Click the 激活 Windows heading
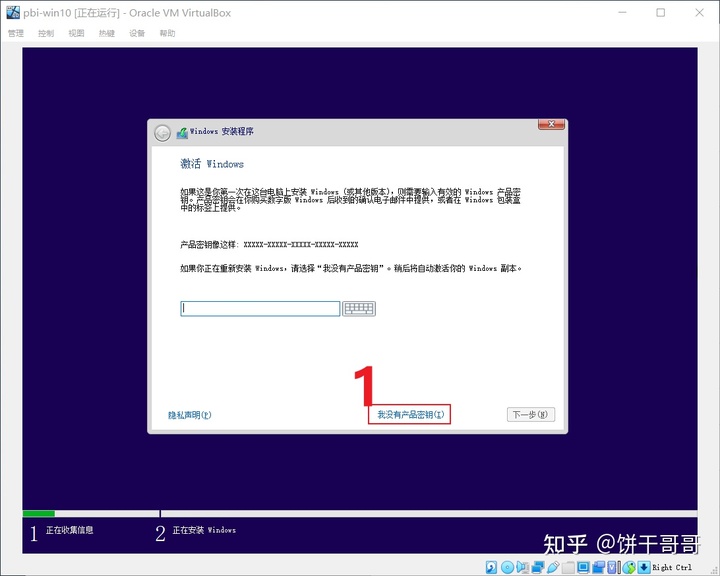Screen dimensions: 720x576 pos(212,164)
